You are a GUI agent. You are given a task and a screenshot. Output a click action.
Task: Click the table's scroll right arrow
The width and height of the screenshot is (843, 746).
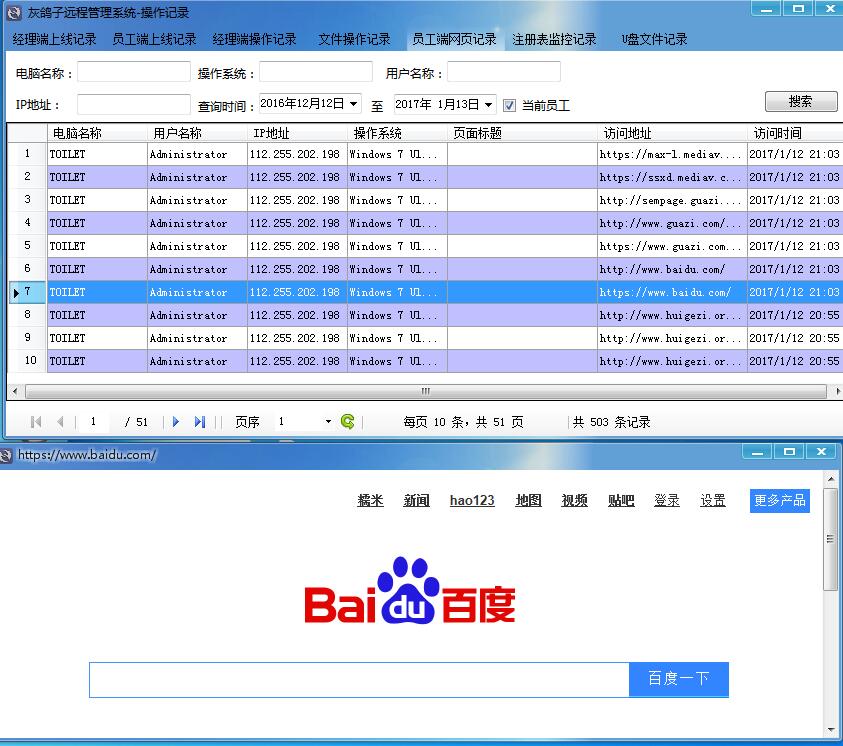pos(838,391)
